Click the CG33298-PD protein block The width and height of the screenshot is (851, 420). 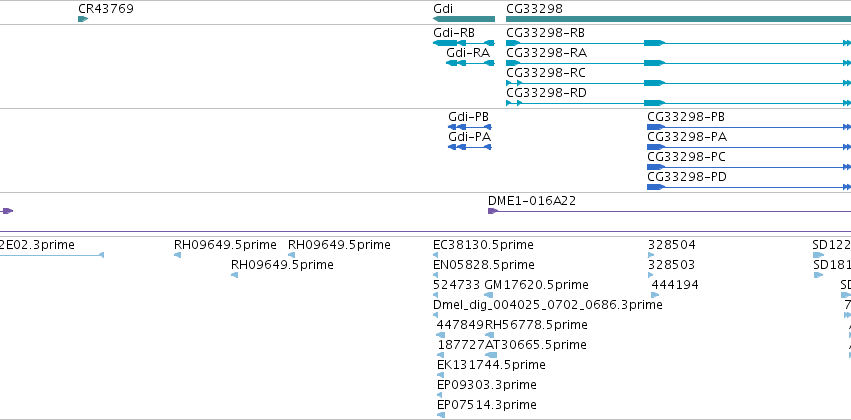(x=656, y=187)
